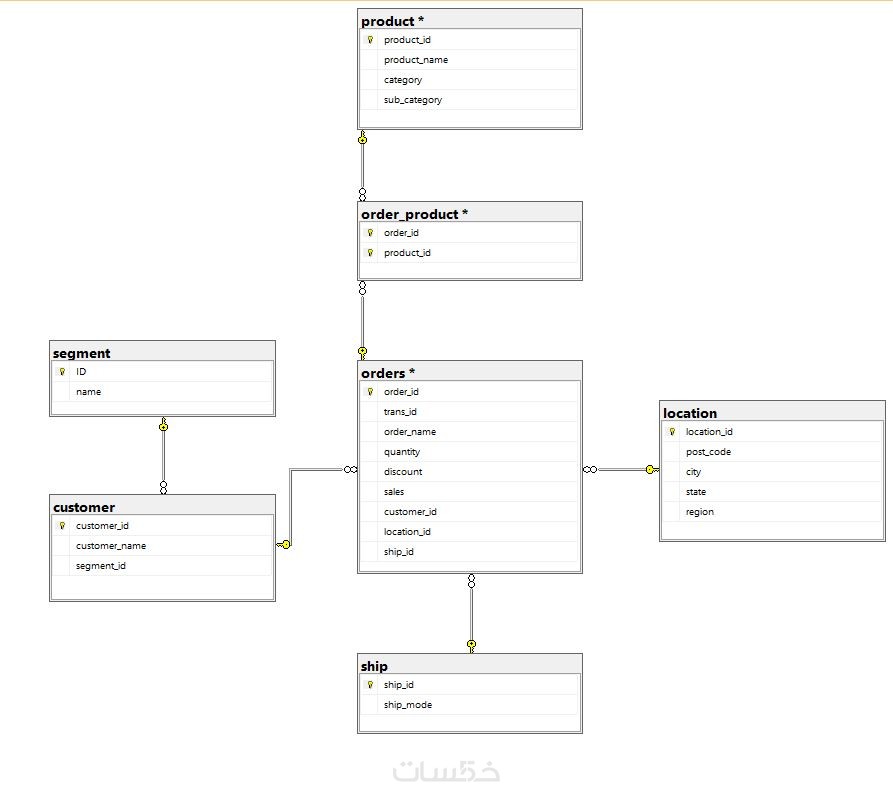893x798 pixels.
Task: Select product_id text in product table
Action: click(407, 40)
